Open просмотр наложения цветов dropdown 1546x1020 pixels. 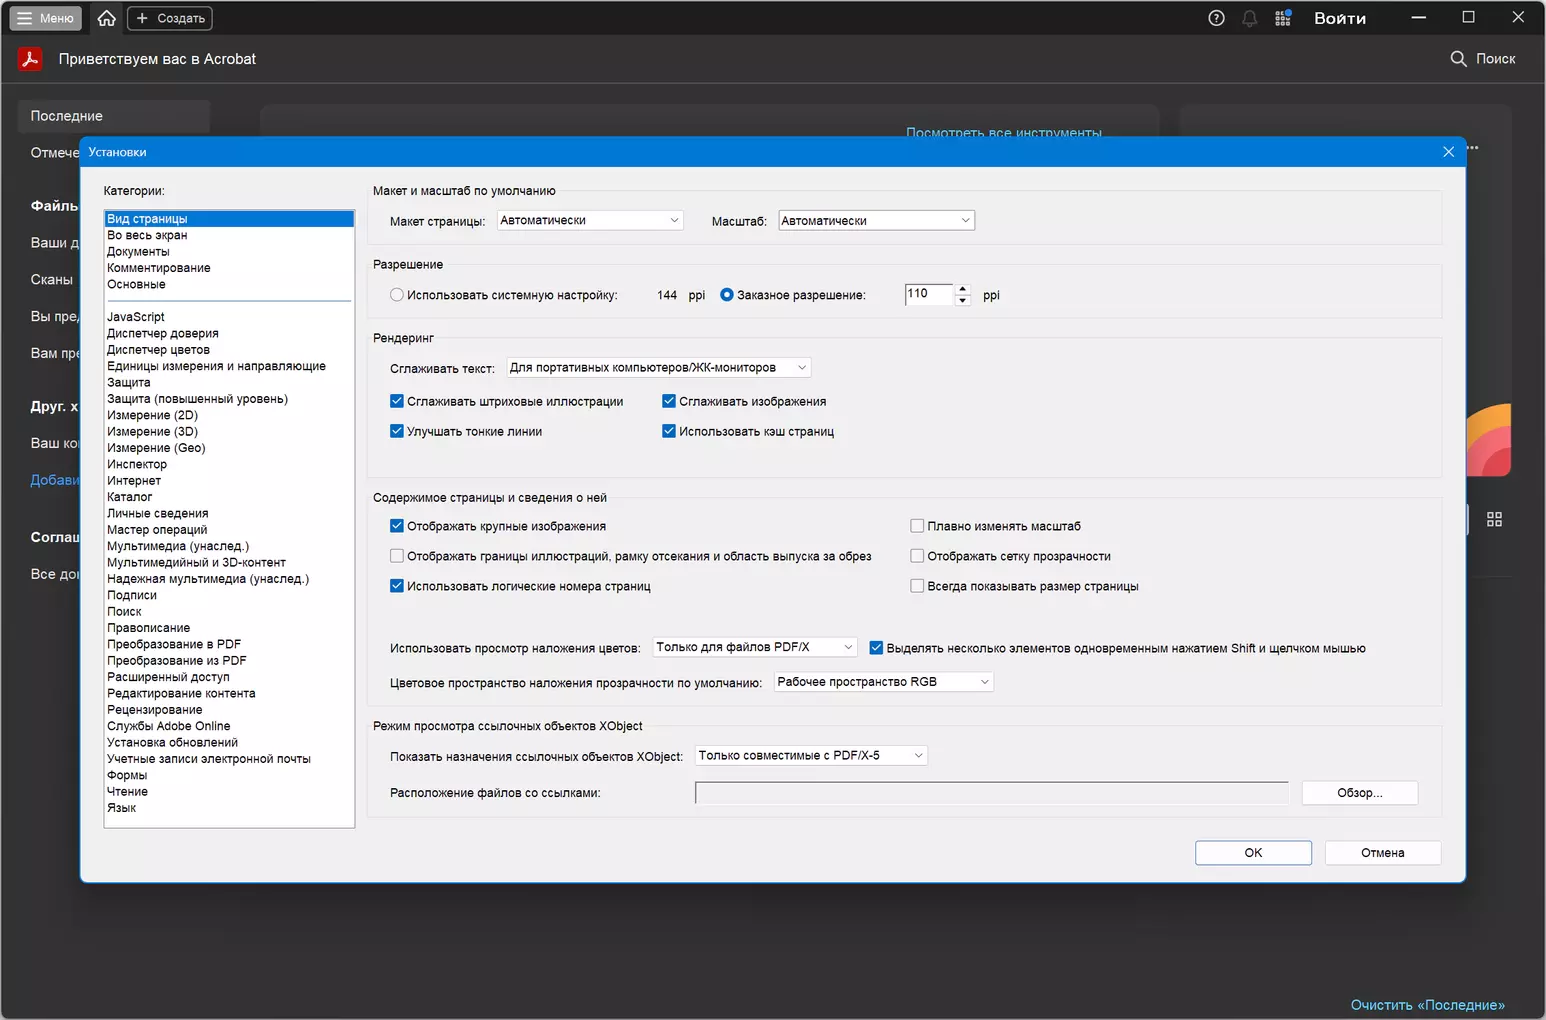755,647
